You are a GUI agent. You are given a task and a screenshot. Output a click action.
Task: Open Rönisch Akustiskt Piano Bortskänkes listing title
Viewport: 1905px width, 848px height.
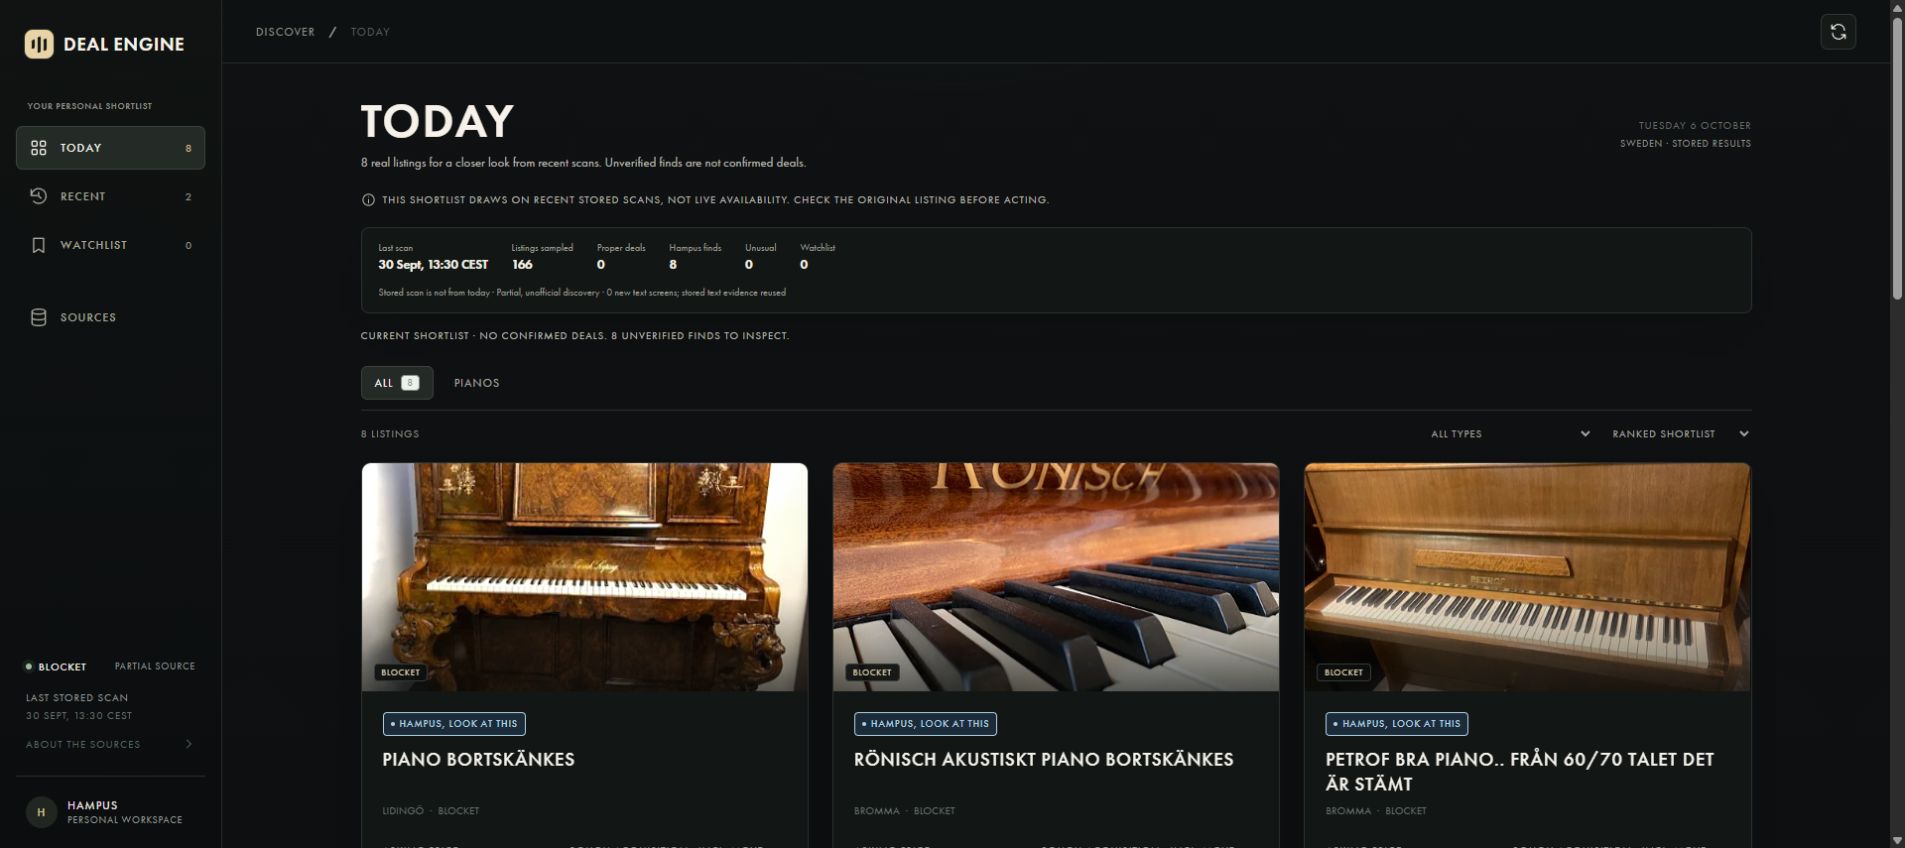point(1043,759)
